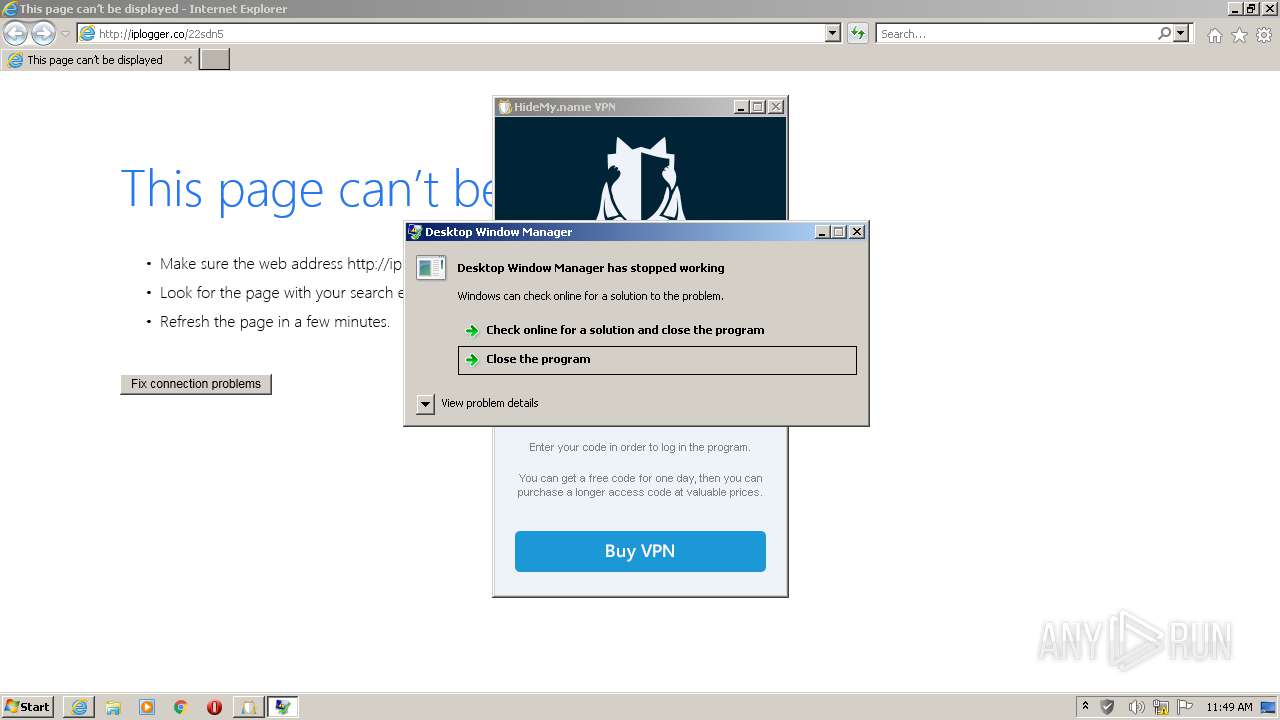Screen dimensions: 1280x720
Task: Close the Desktop Window Manager dialog
Action: tap(856, 232)
